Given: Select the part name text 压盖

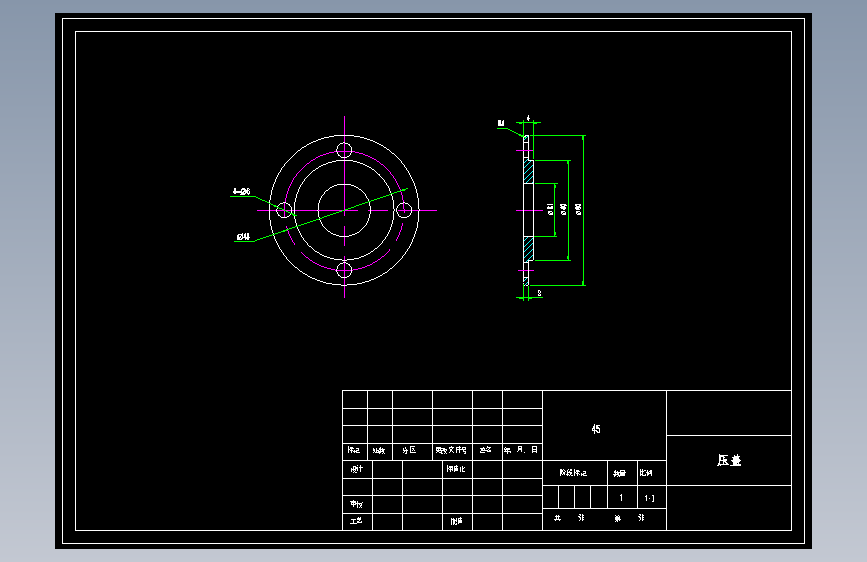Looking at the screenshot, I should 729,460.
